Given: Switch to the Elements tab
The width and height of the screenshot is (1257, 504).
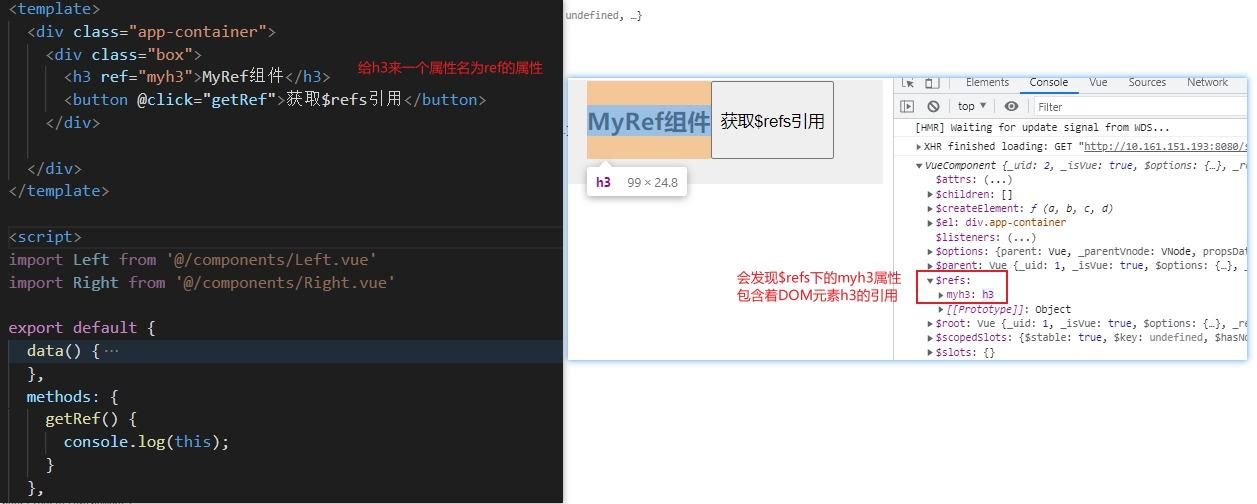Looking at the screenshot, I should point(987,83).
